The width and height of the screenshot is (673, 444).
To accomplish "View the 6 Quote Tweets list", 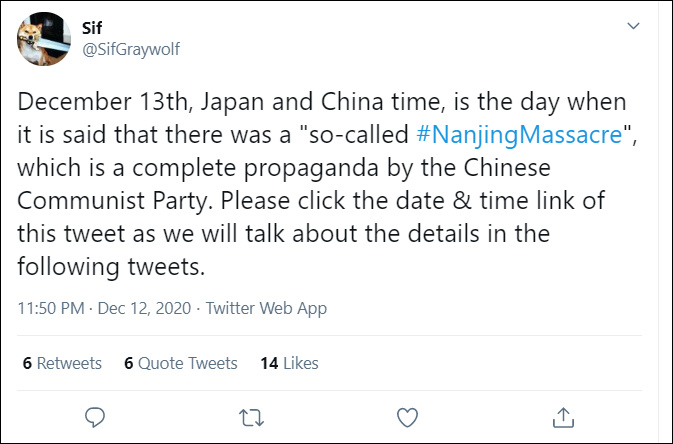I will tap(181, 363).
